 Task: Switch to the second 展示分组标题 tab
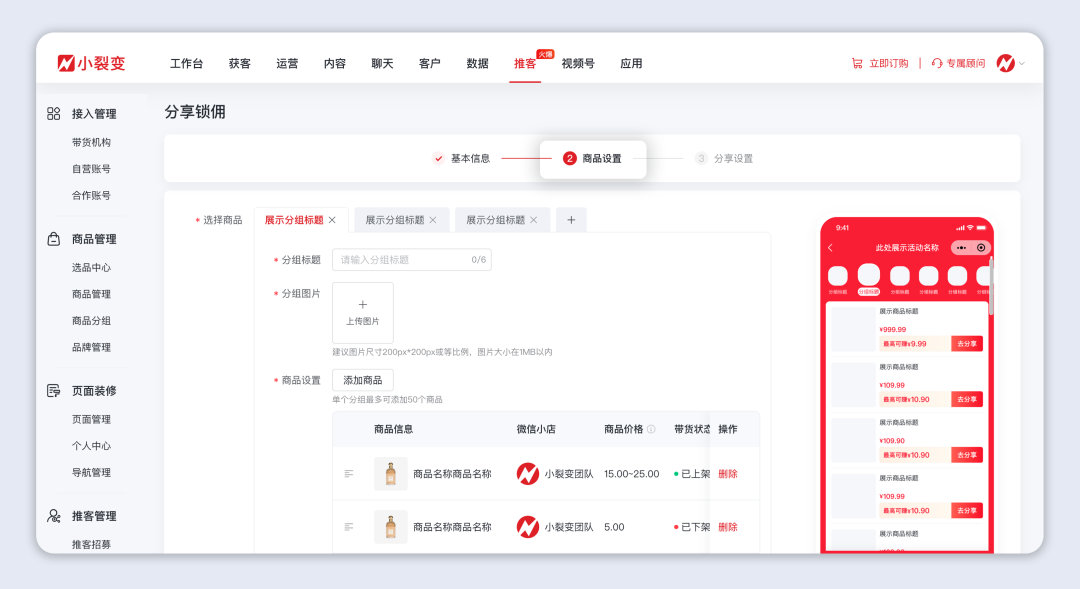394,219
